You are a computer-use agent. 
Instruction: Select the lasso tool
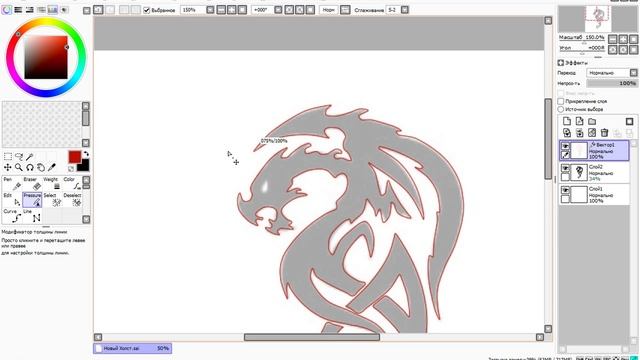tap(19, 157)
